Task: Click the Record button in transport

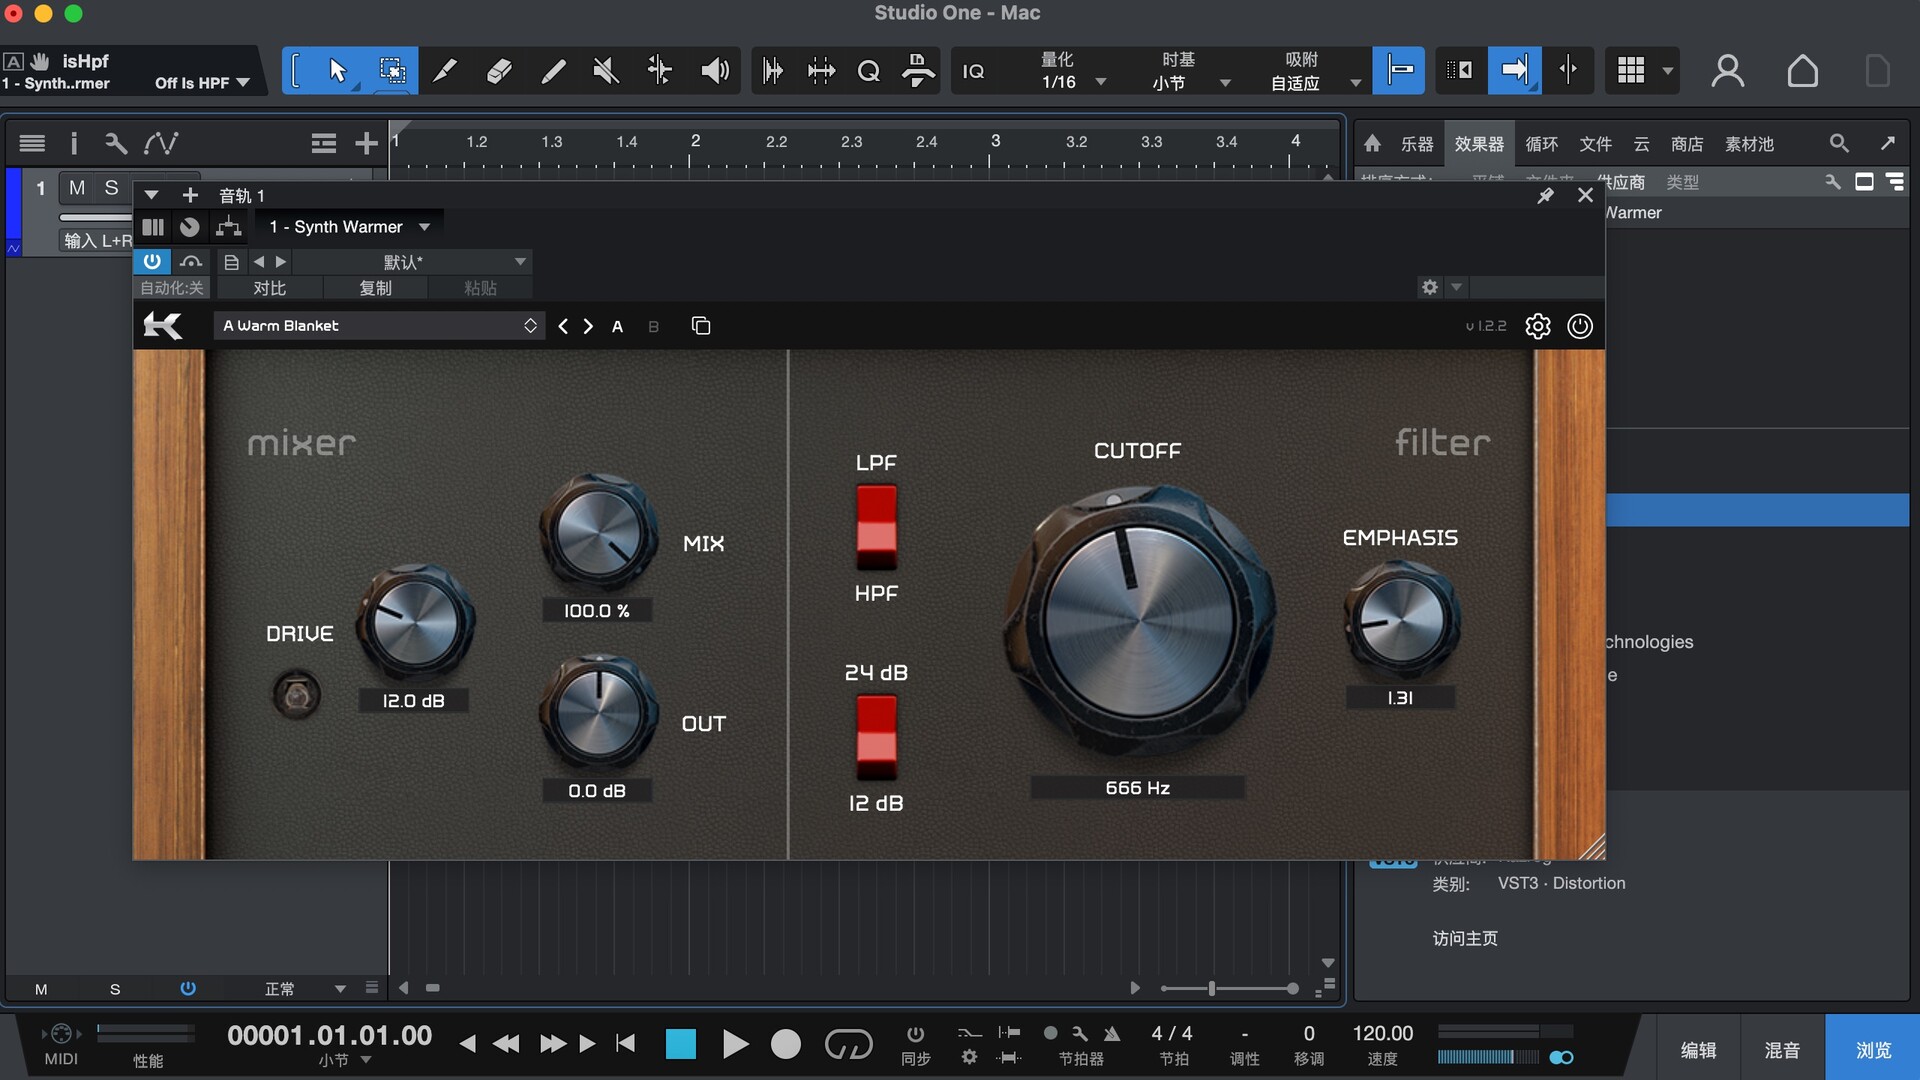Action: click(786, 1044)
